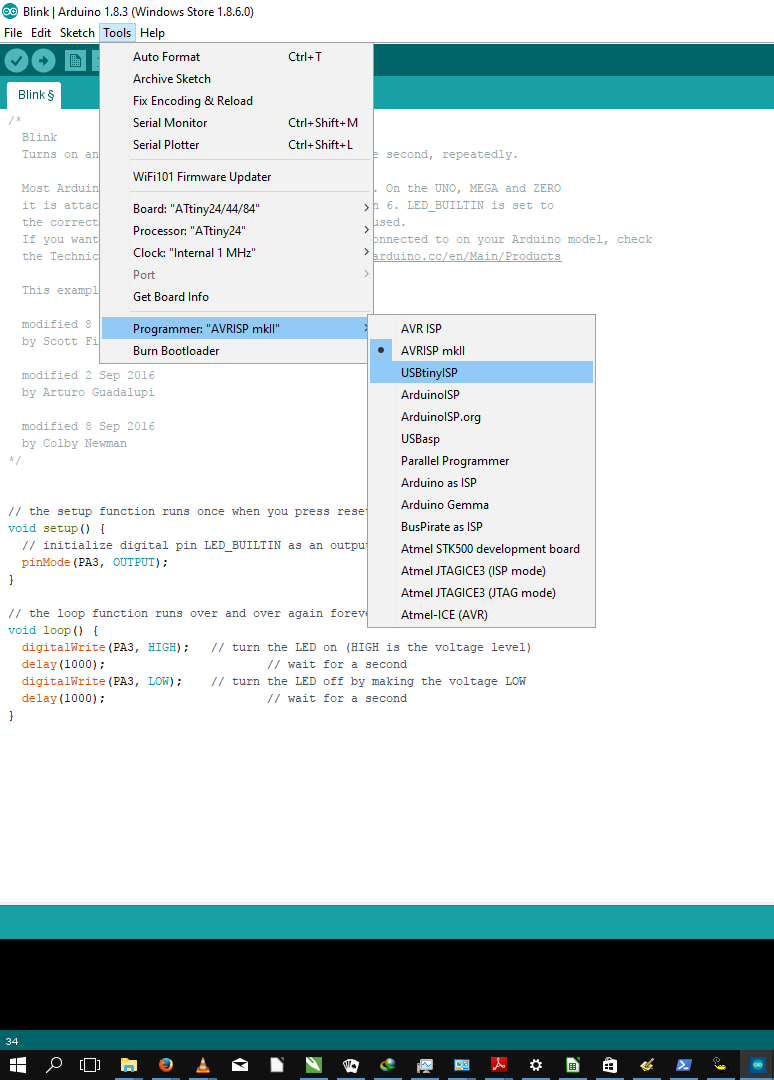Open Serial Monitor from Tools menu
This screenshot has width=774, height=1080.
click(236, 123)
